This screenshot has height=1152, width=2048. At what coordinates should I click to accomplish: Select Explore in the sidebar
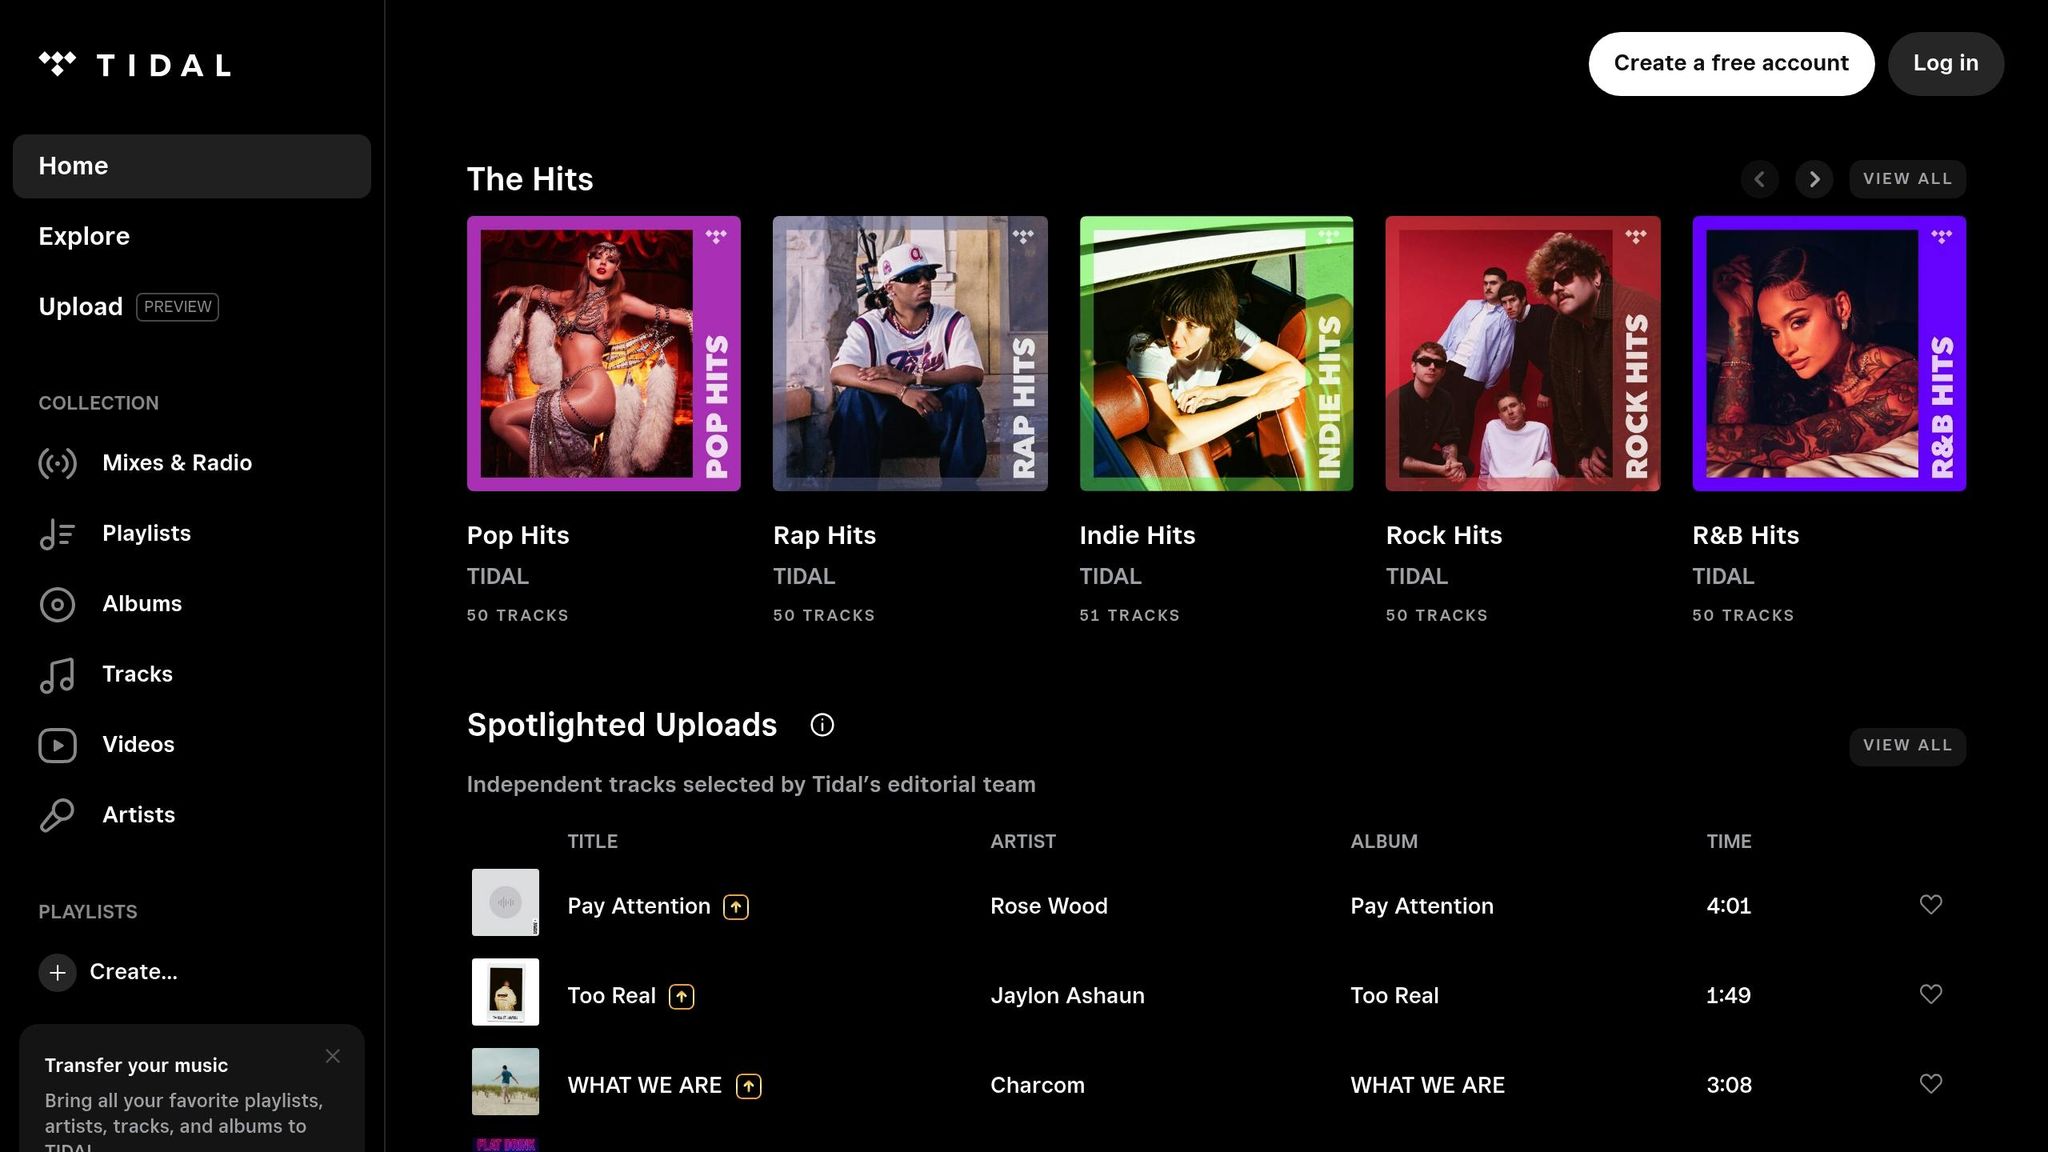tap(84, 236)
